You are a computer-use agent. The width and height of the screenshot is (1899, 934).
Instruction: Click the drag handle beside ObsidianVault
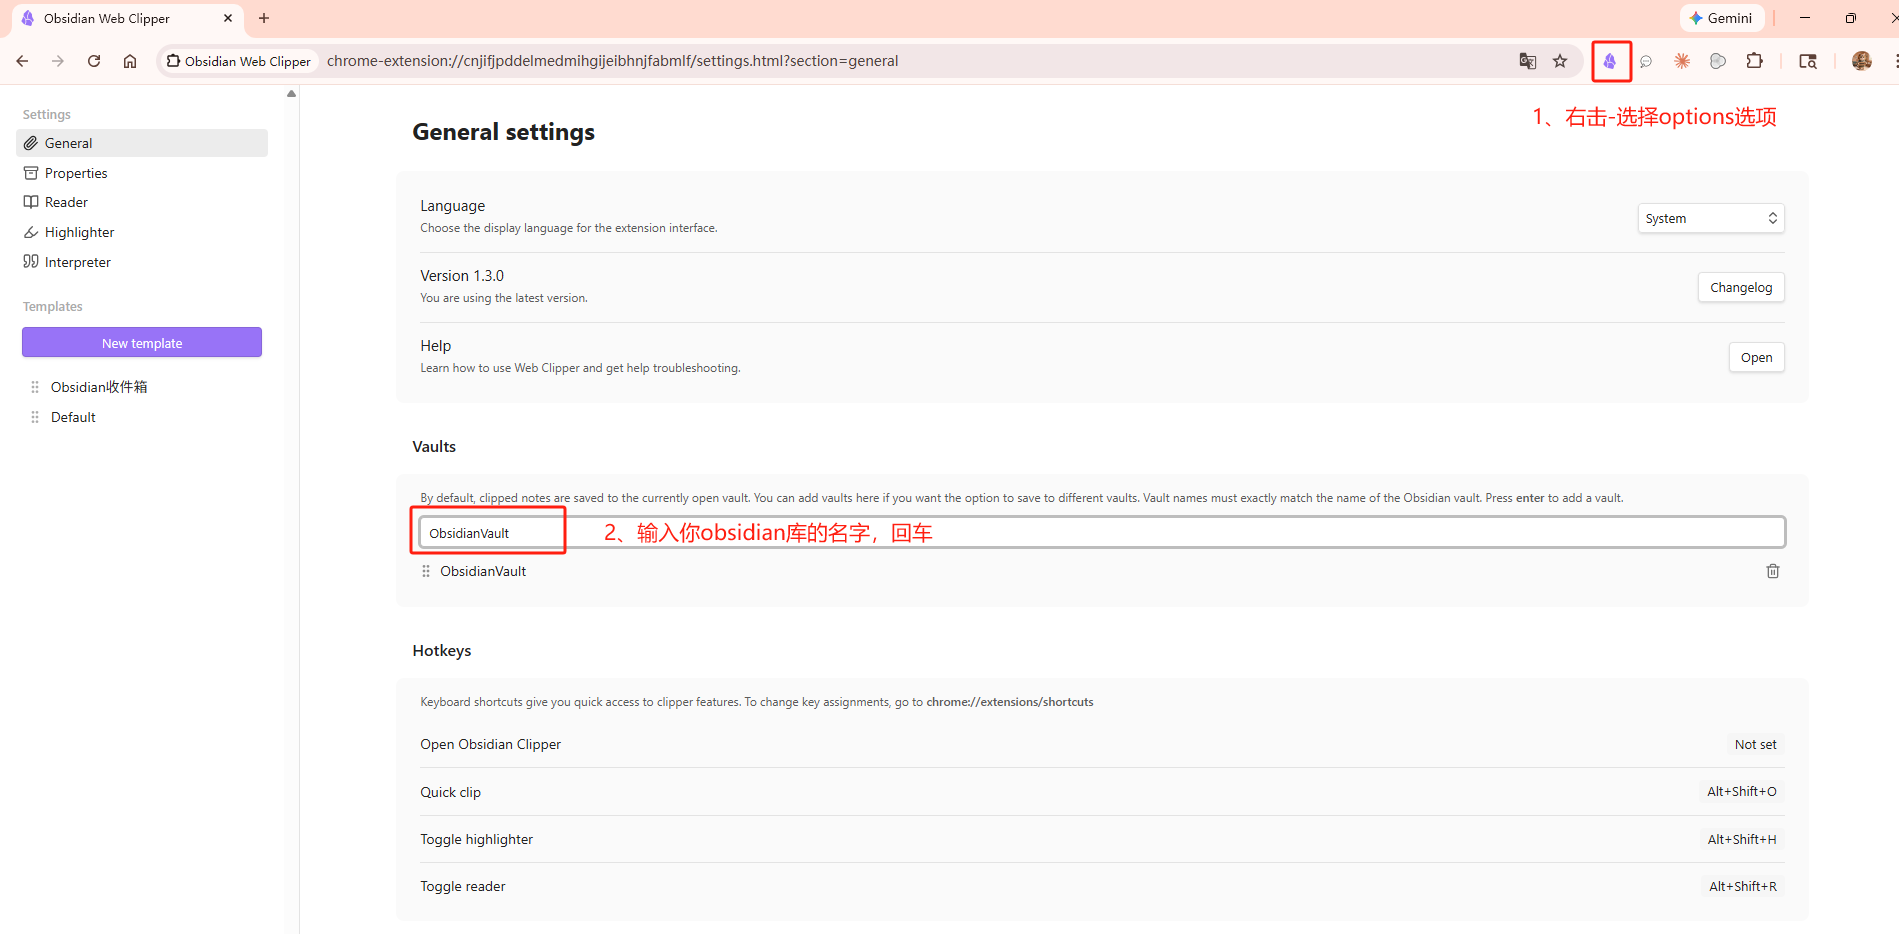[426, 571]
